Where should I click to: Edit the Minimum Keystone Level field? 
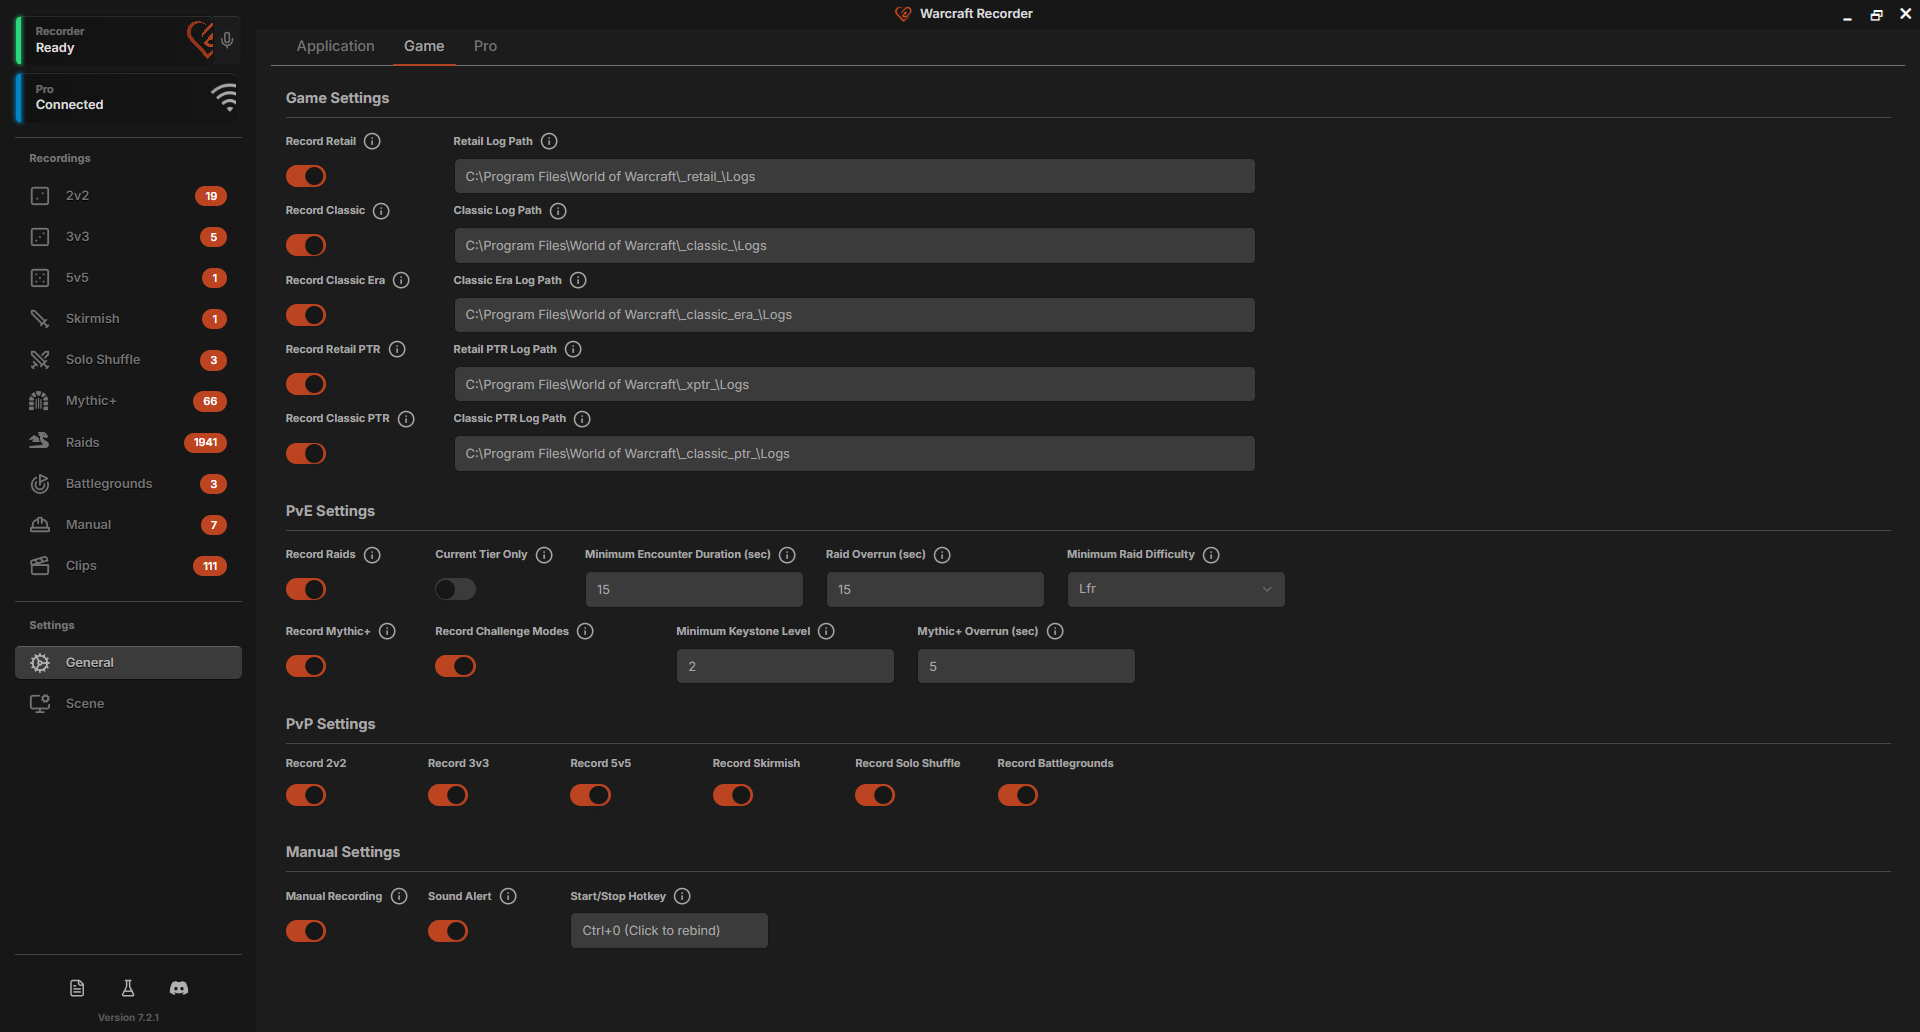tap(785, 666)
